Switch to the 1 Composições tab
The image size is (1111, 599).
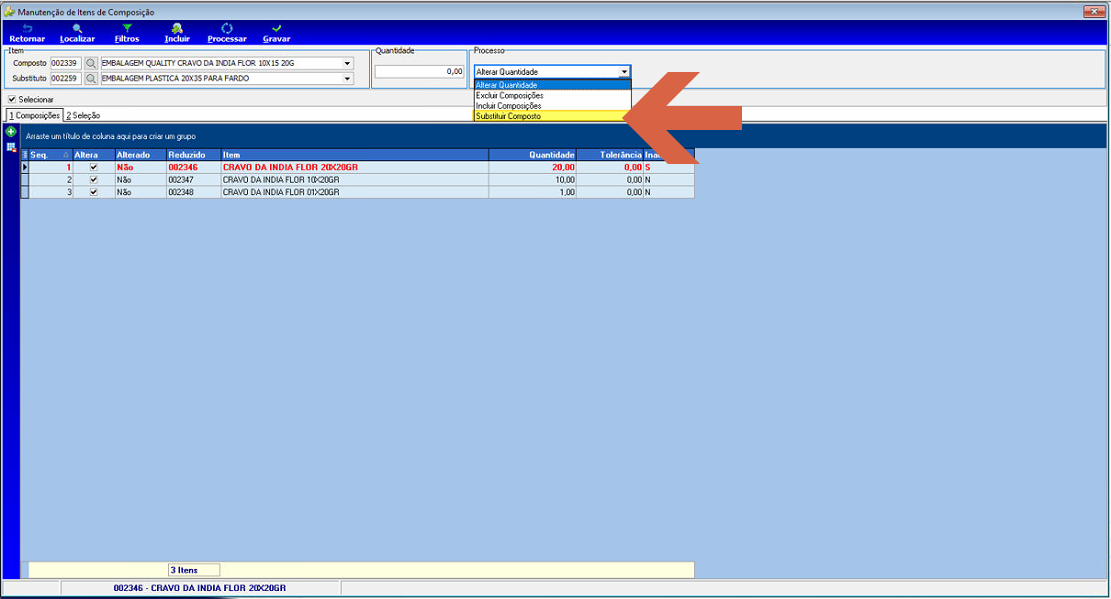tap(34, 116)
